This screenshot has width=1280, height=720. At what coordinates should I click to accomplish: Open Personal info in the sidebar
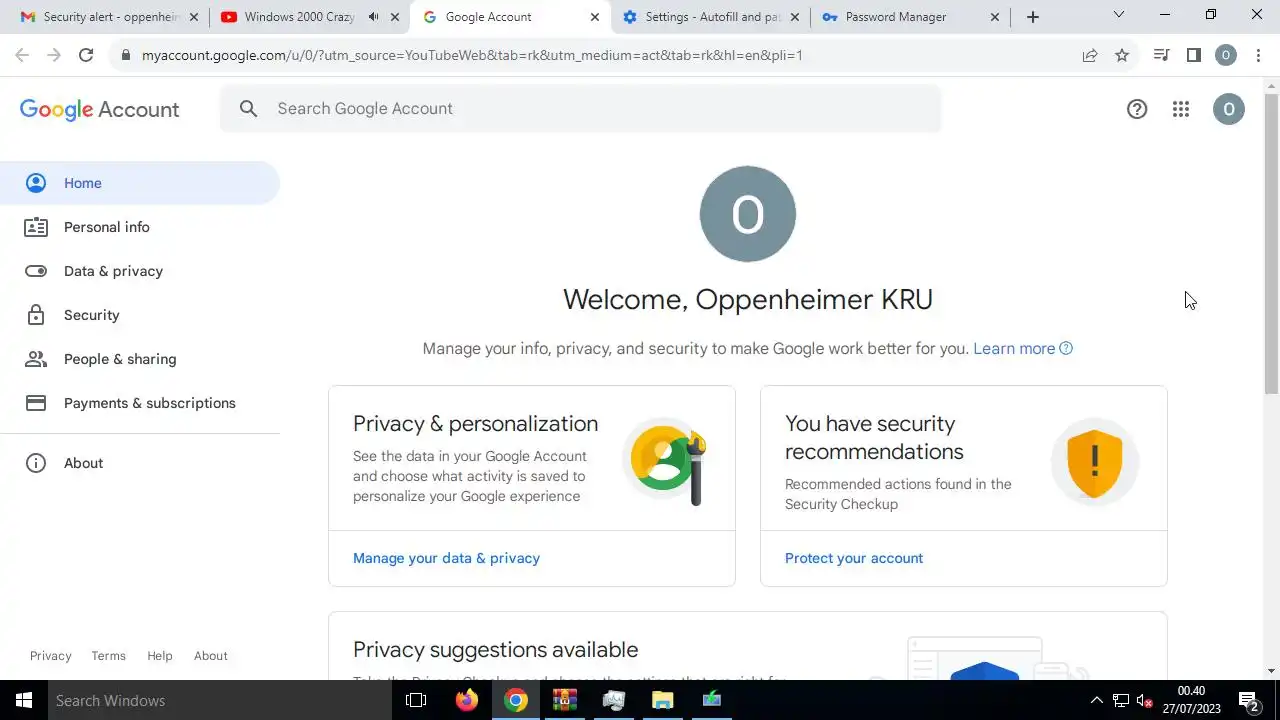click(140, 227)
